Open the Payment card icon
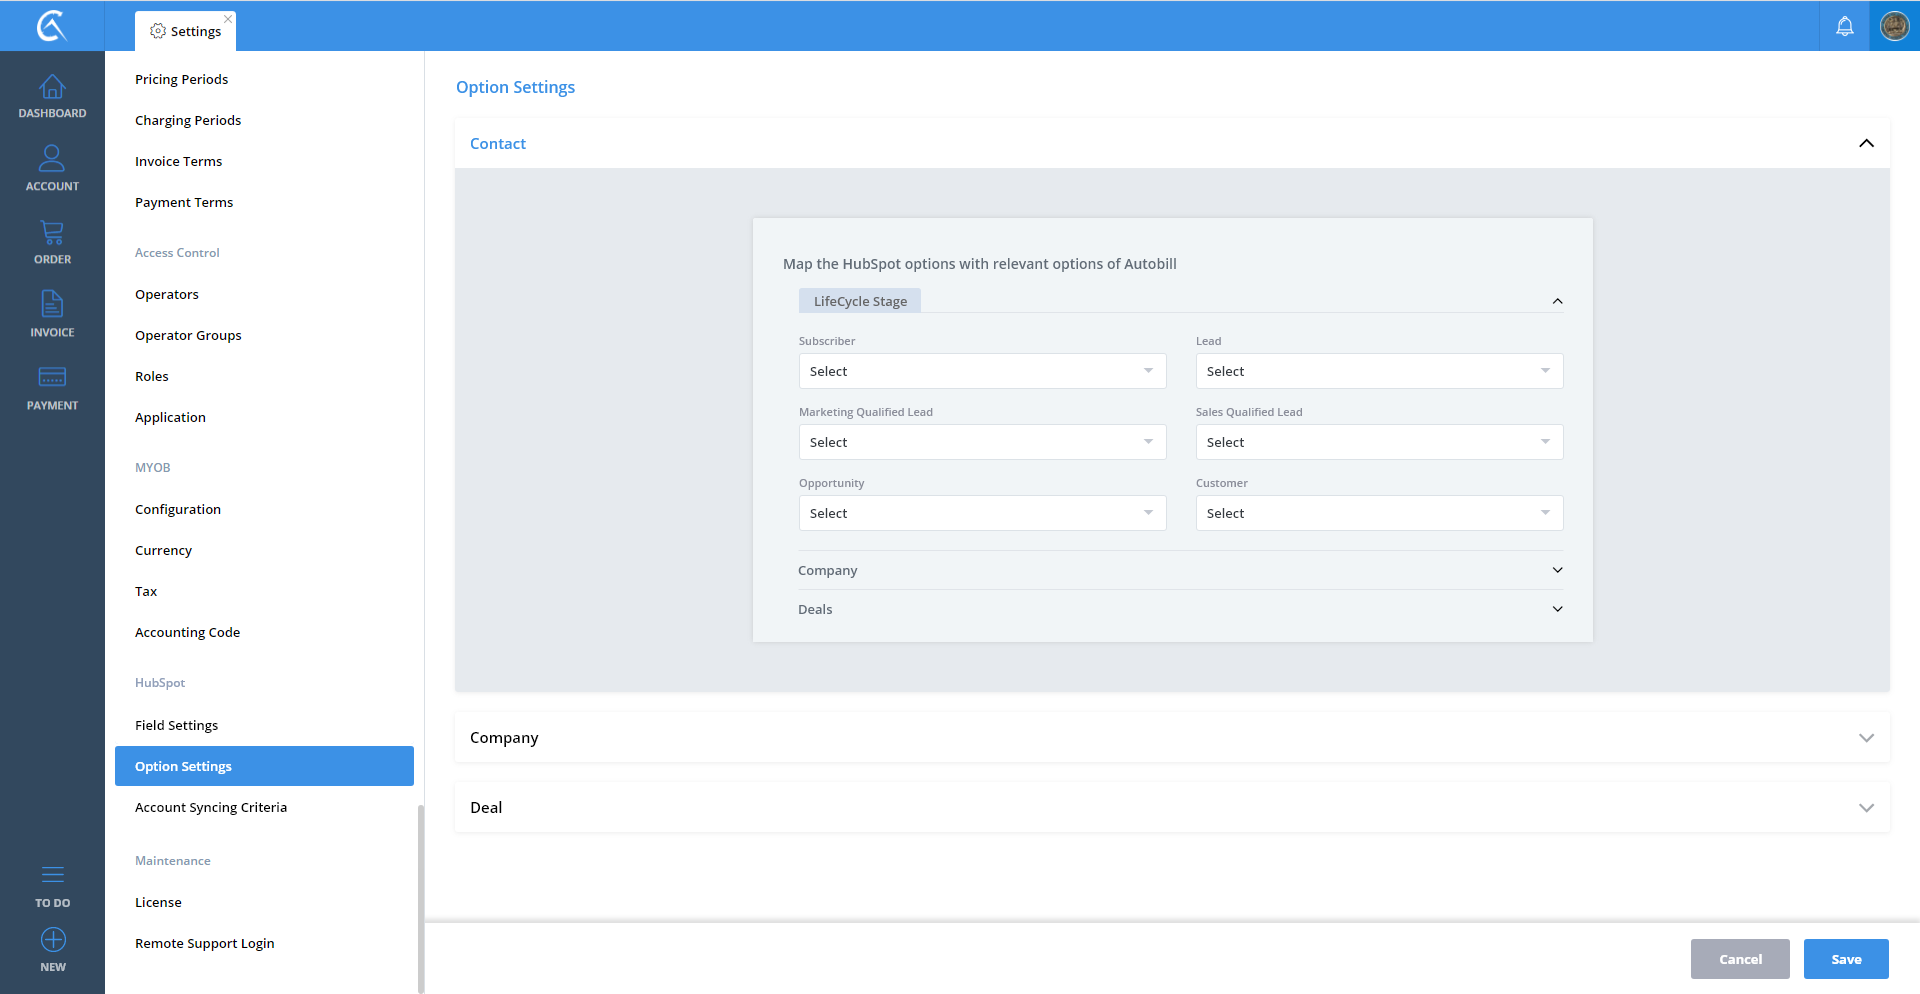Screen dimensions: 1920x994 [x=52, y=378]
